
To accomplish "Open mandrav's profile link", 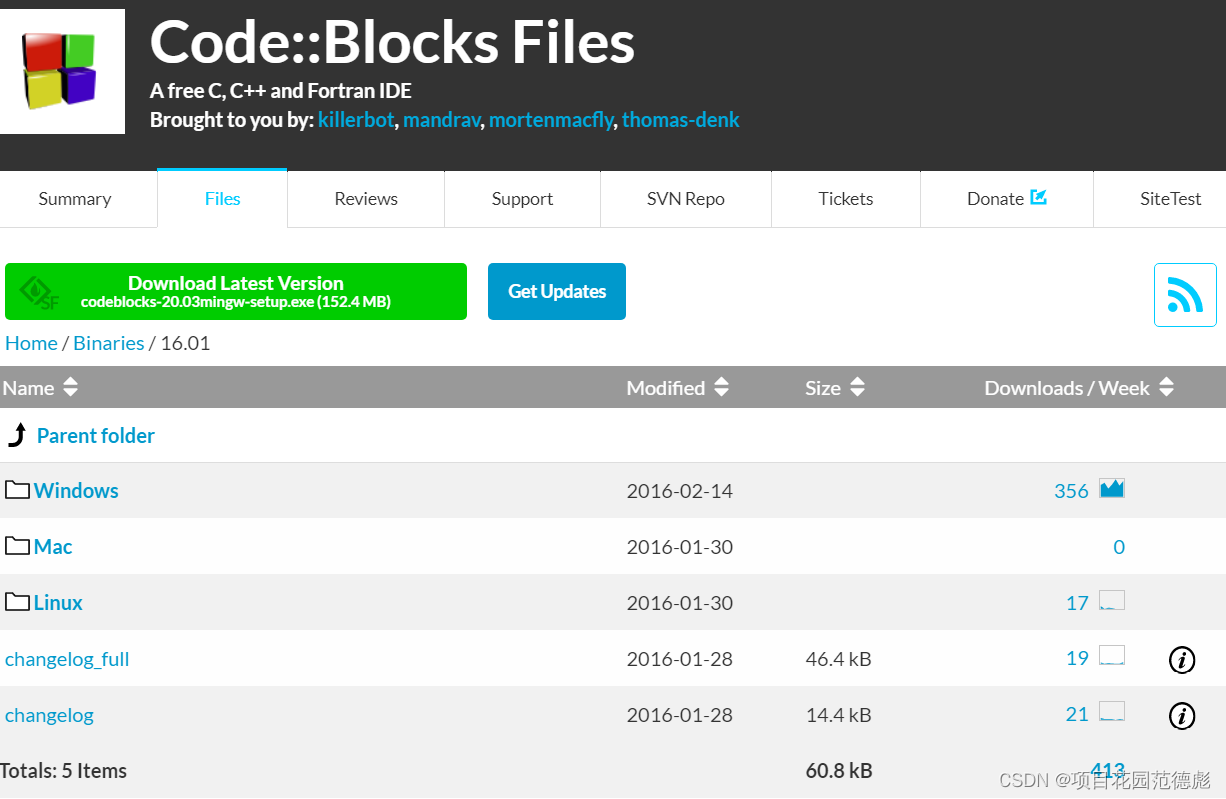I will [441, 120].
